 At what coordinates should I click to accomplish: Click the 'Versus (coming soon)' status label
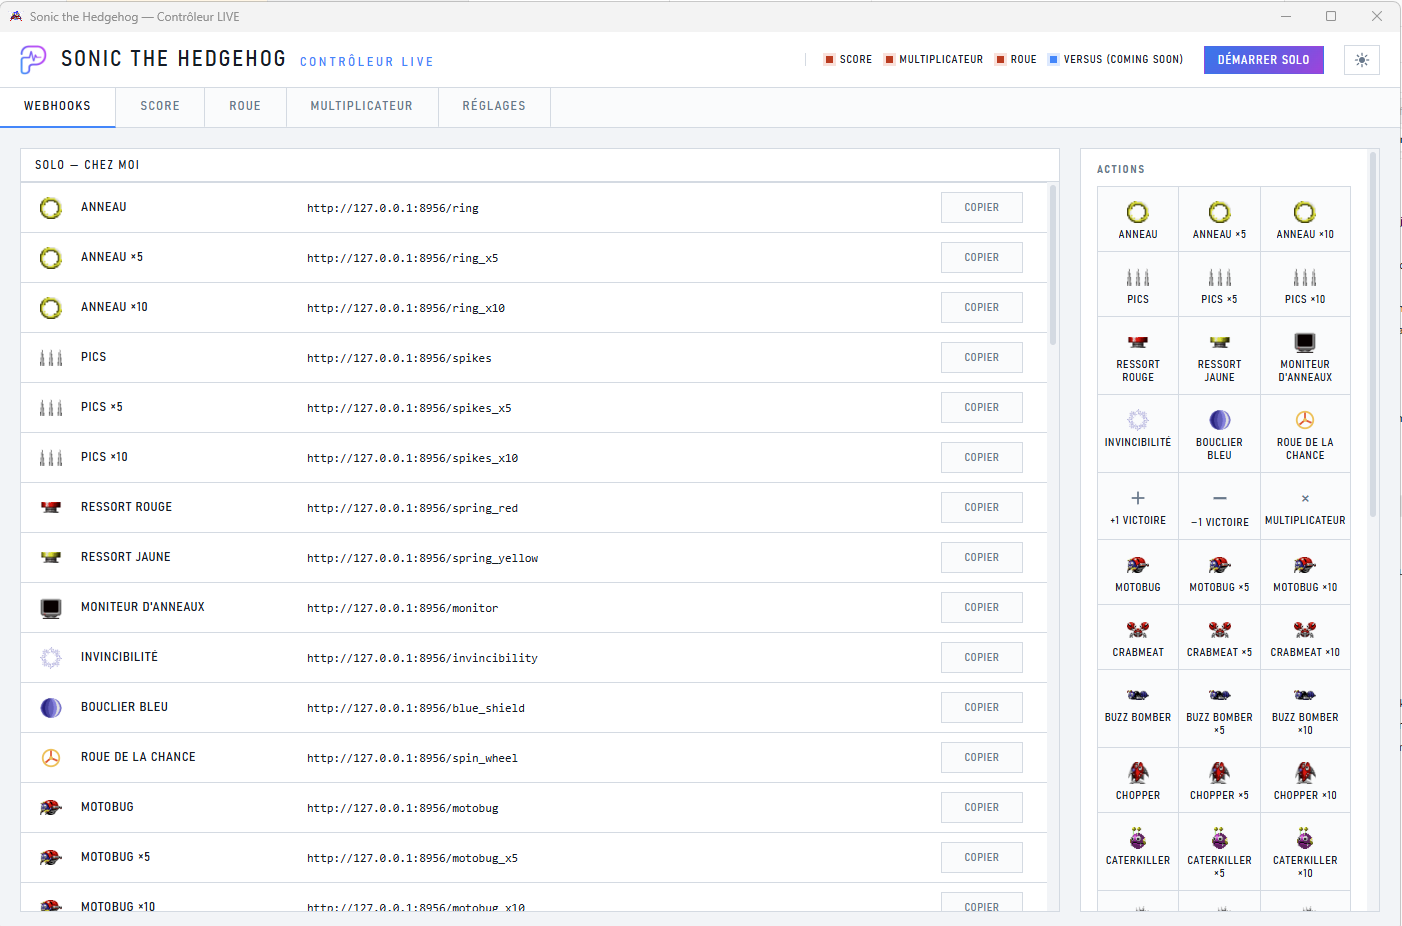pyautogui.click(x=1123, y=60)
